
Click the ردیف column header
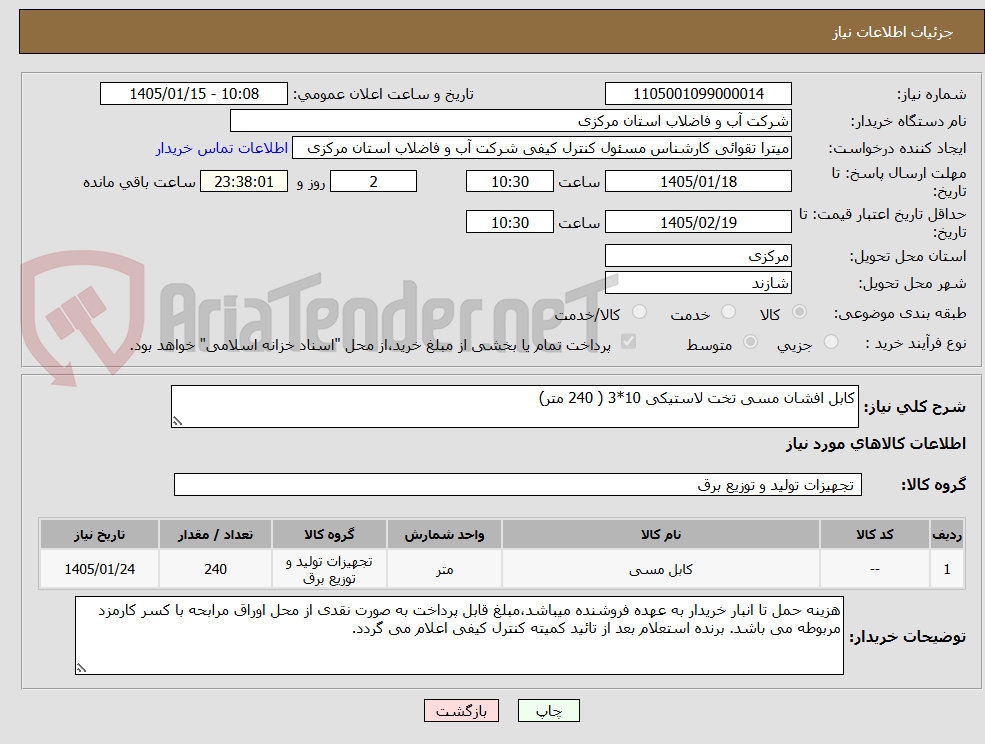(x=947, y=534)
